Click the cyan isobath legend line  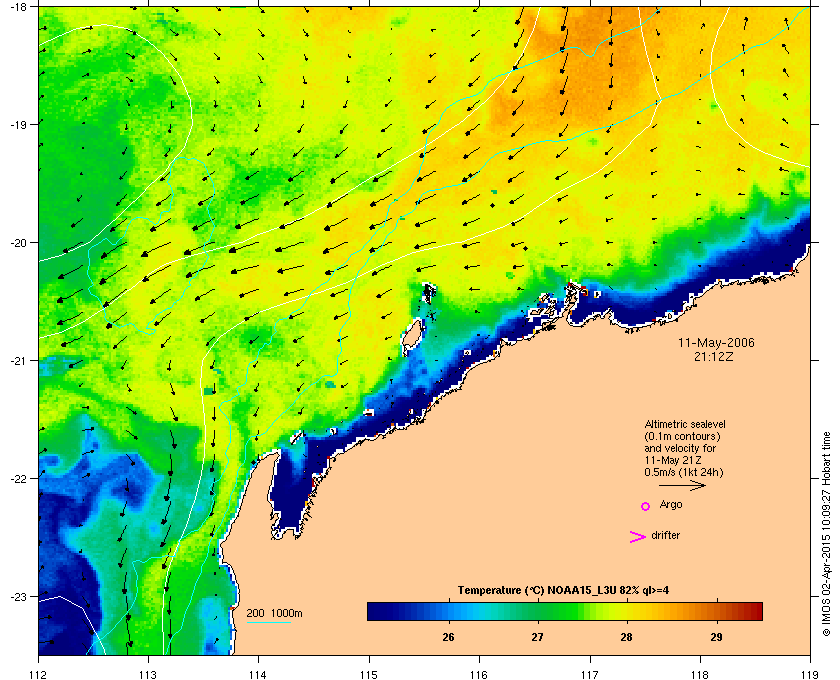tap(268, 622)
